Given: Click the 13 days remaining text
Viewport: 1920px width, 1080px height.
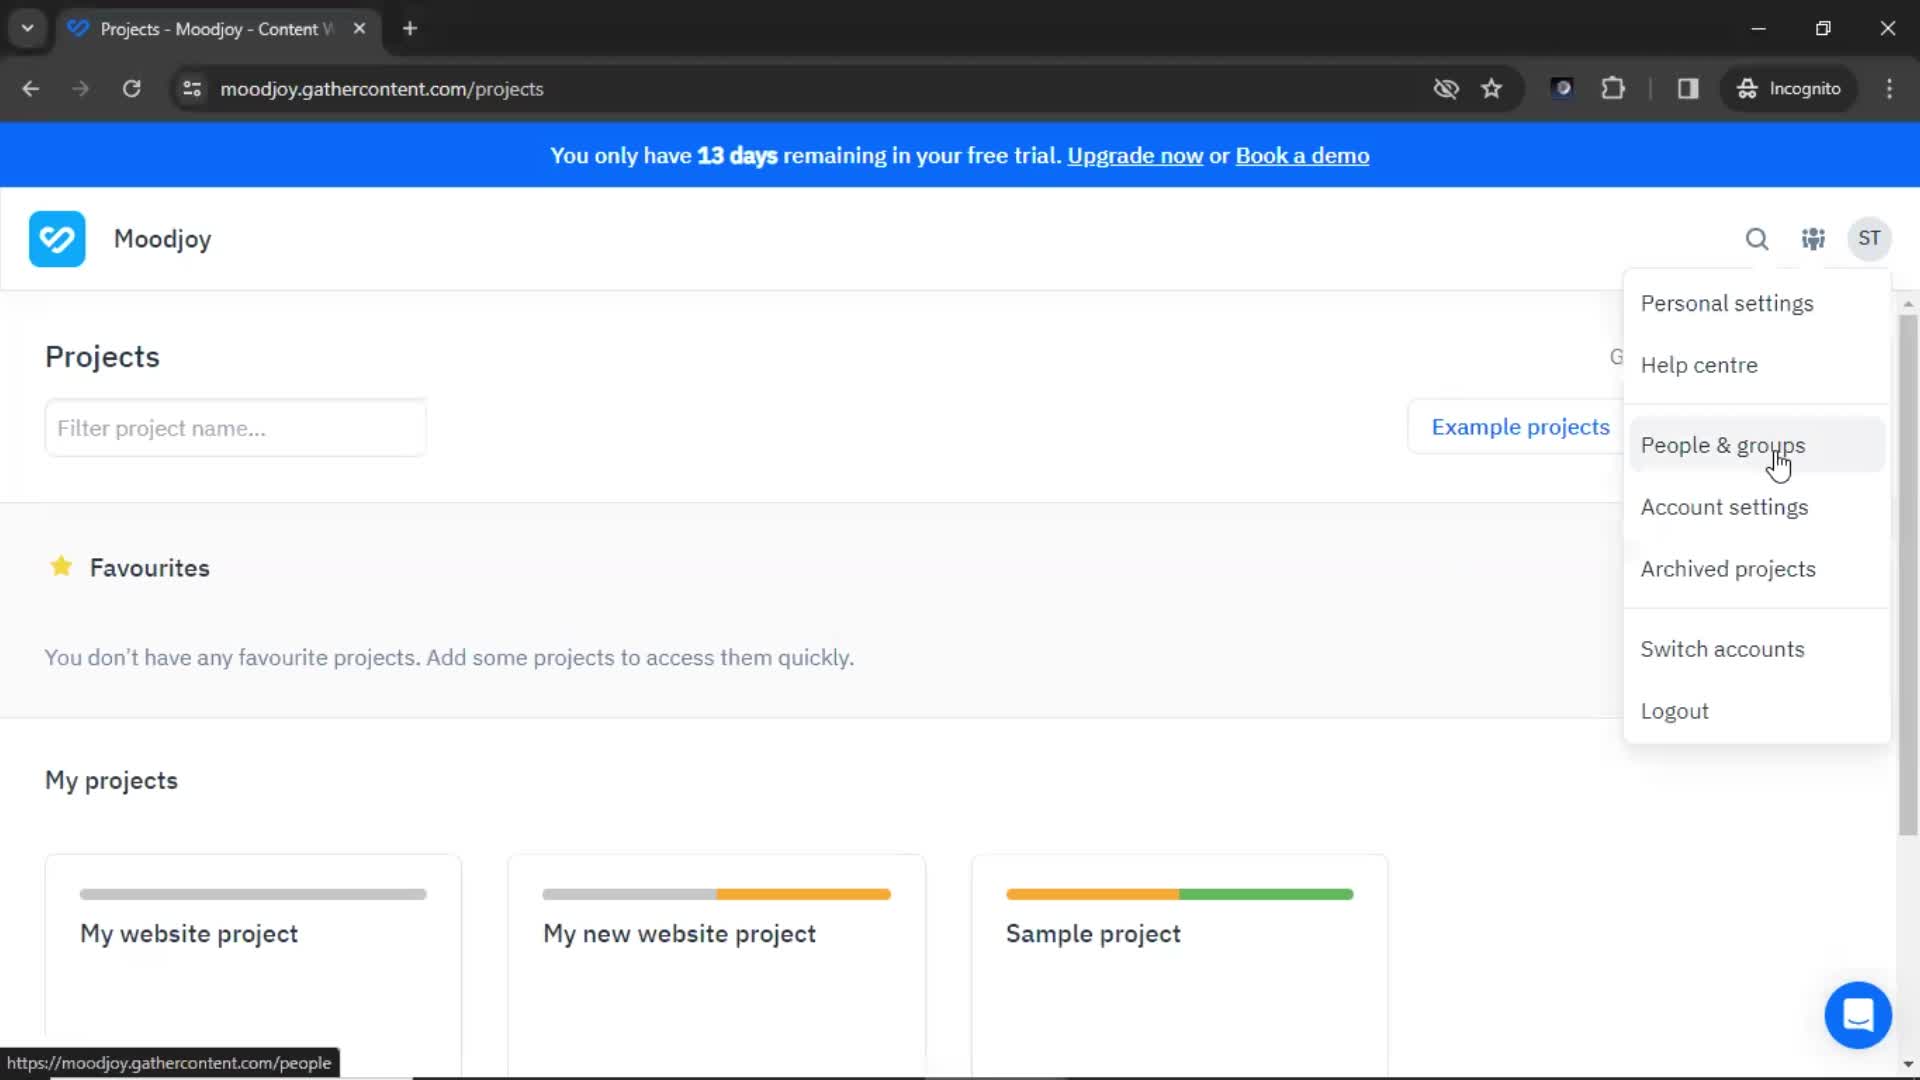Looking at the screenshot, I should click(x=737, y=156).
